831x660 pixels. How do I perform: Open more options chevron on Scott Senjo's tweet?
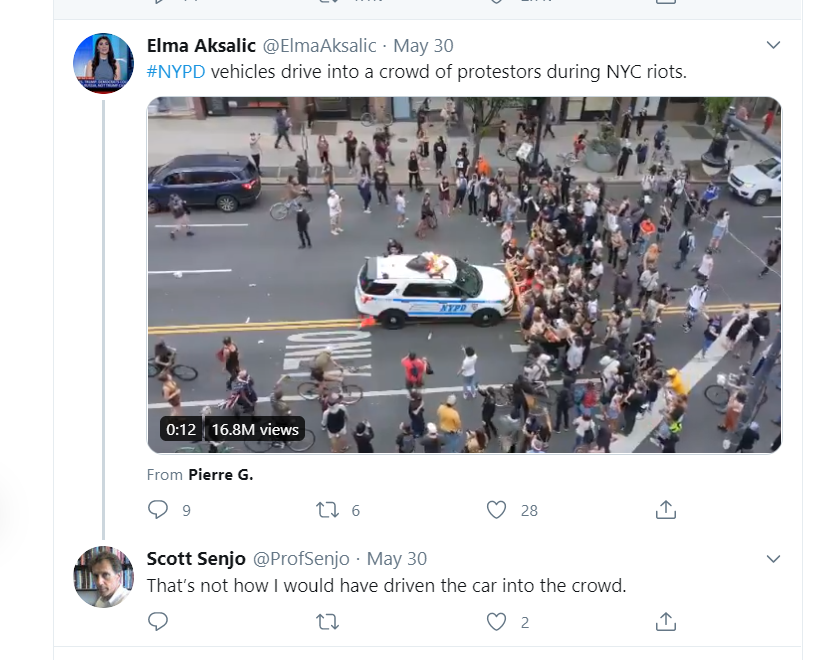(x=773, y=559)
